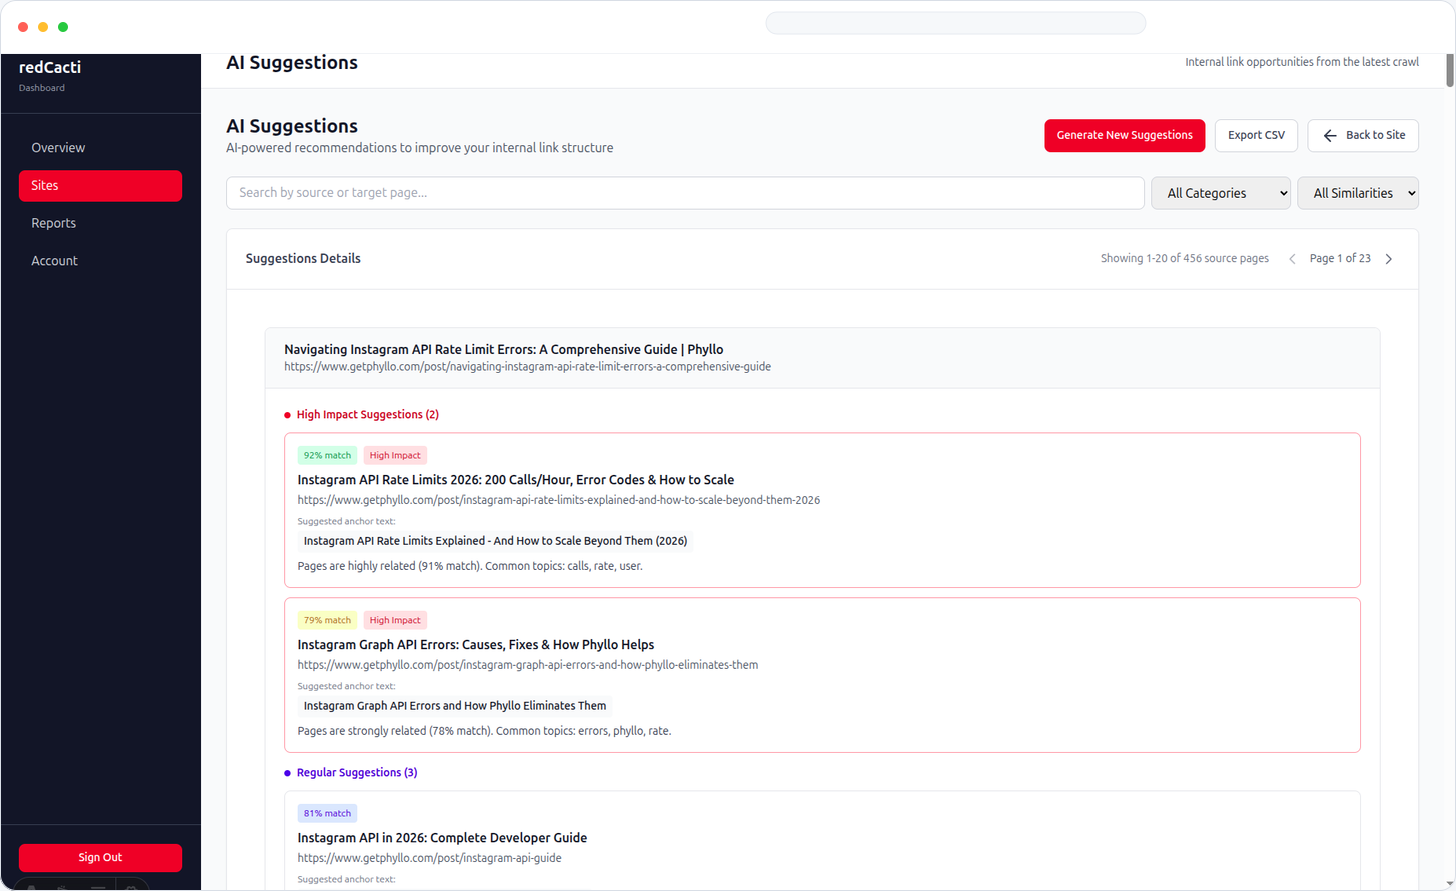Screen dimensions: 1456x891
Task: Select Sites in the sidebar
Action: pos(100,186)
